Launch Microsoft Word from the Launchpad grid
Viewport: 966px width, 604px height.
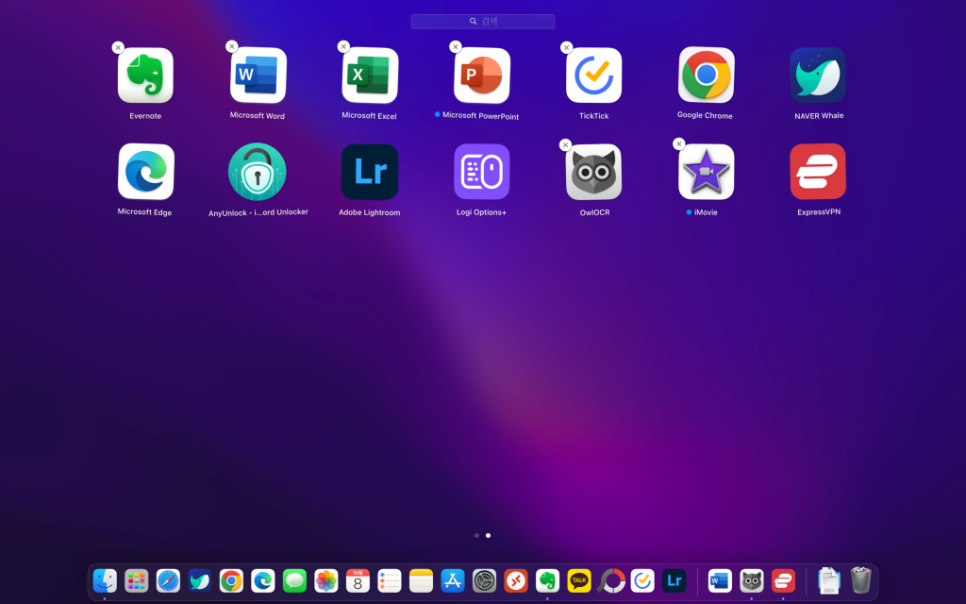pos(258,75)
